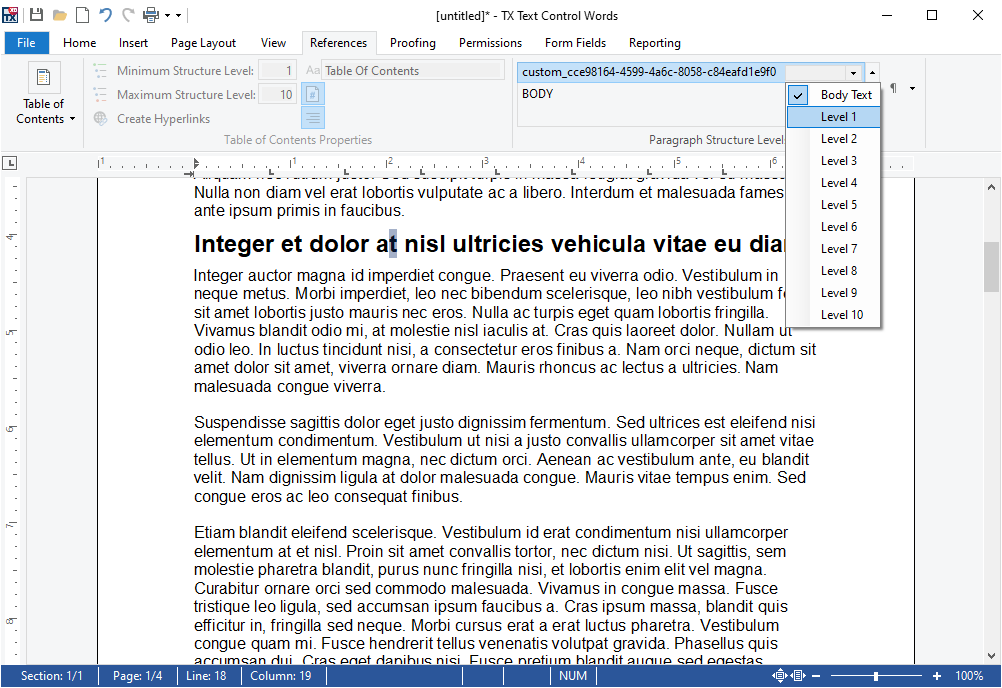
Task: Open the Form Fields tab
Action: [x=575, y=43]
